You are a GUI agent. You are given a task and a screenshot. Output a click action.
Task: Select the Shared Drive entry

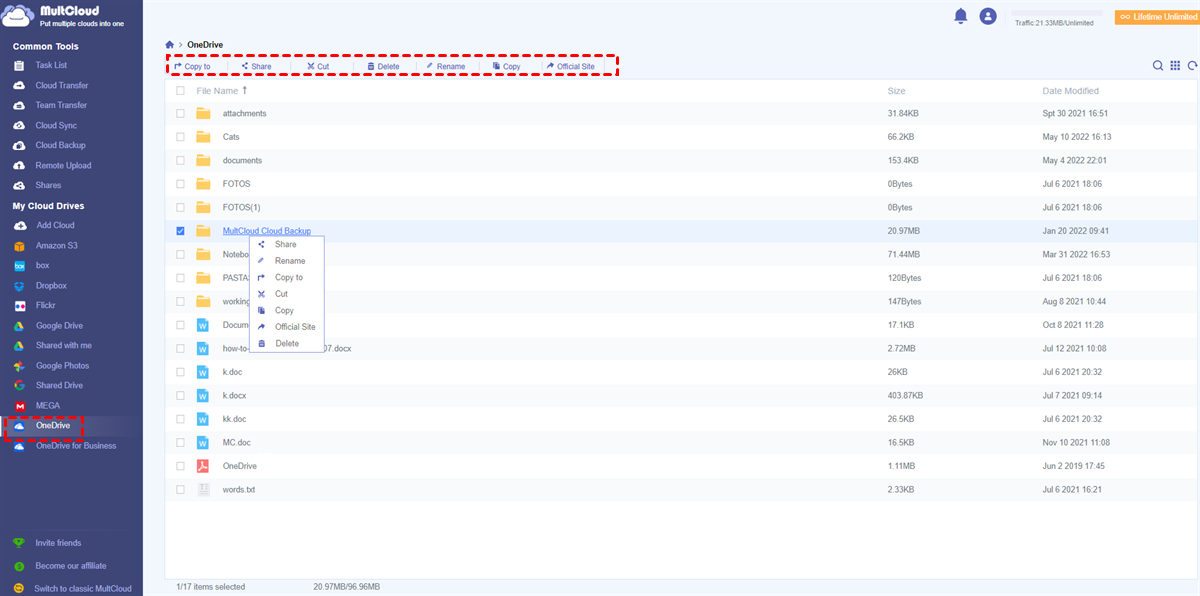pos(59,385)
